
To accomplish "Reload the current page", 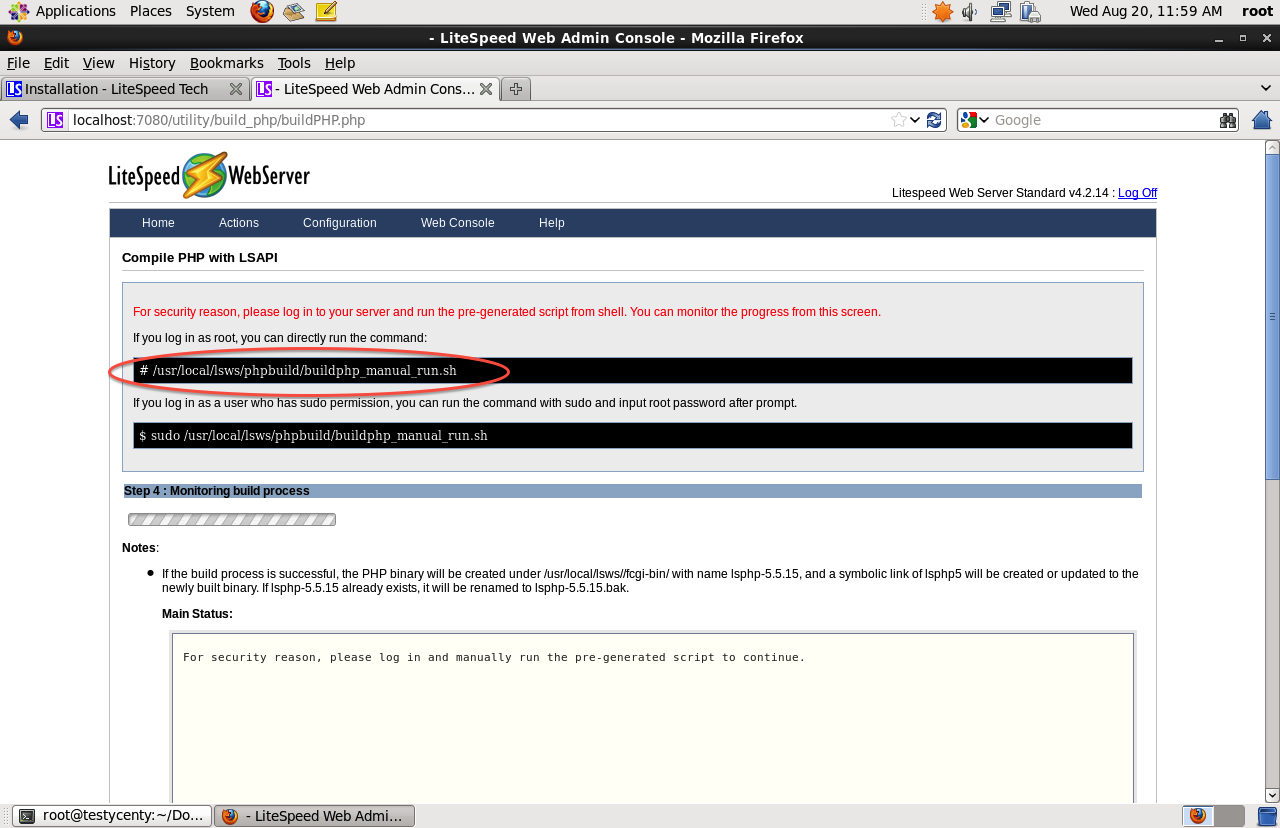I will (x=934, y=120).
